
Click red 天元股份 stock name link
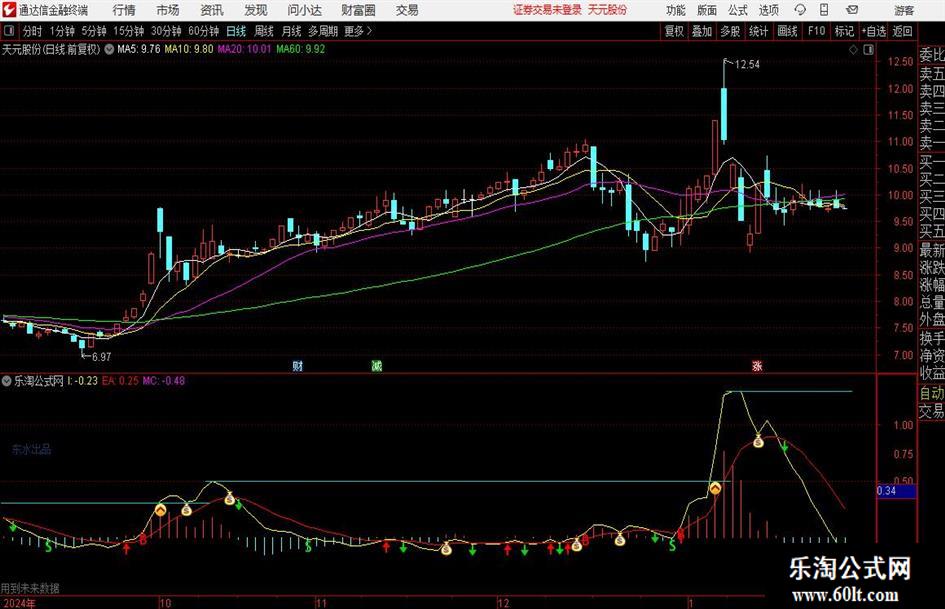(x=607, y=10)
